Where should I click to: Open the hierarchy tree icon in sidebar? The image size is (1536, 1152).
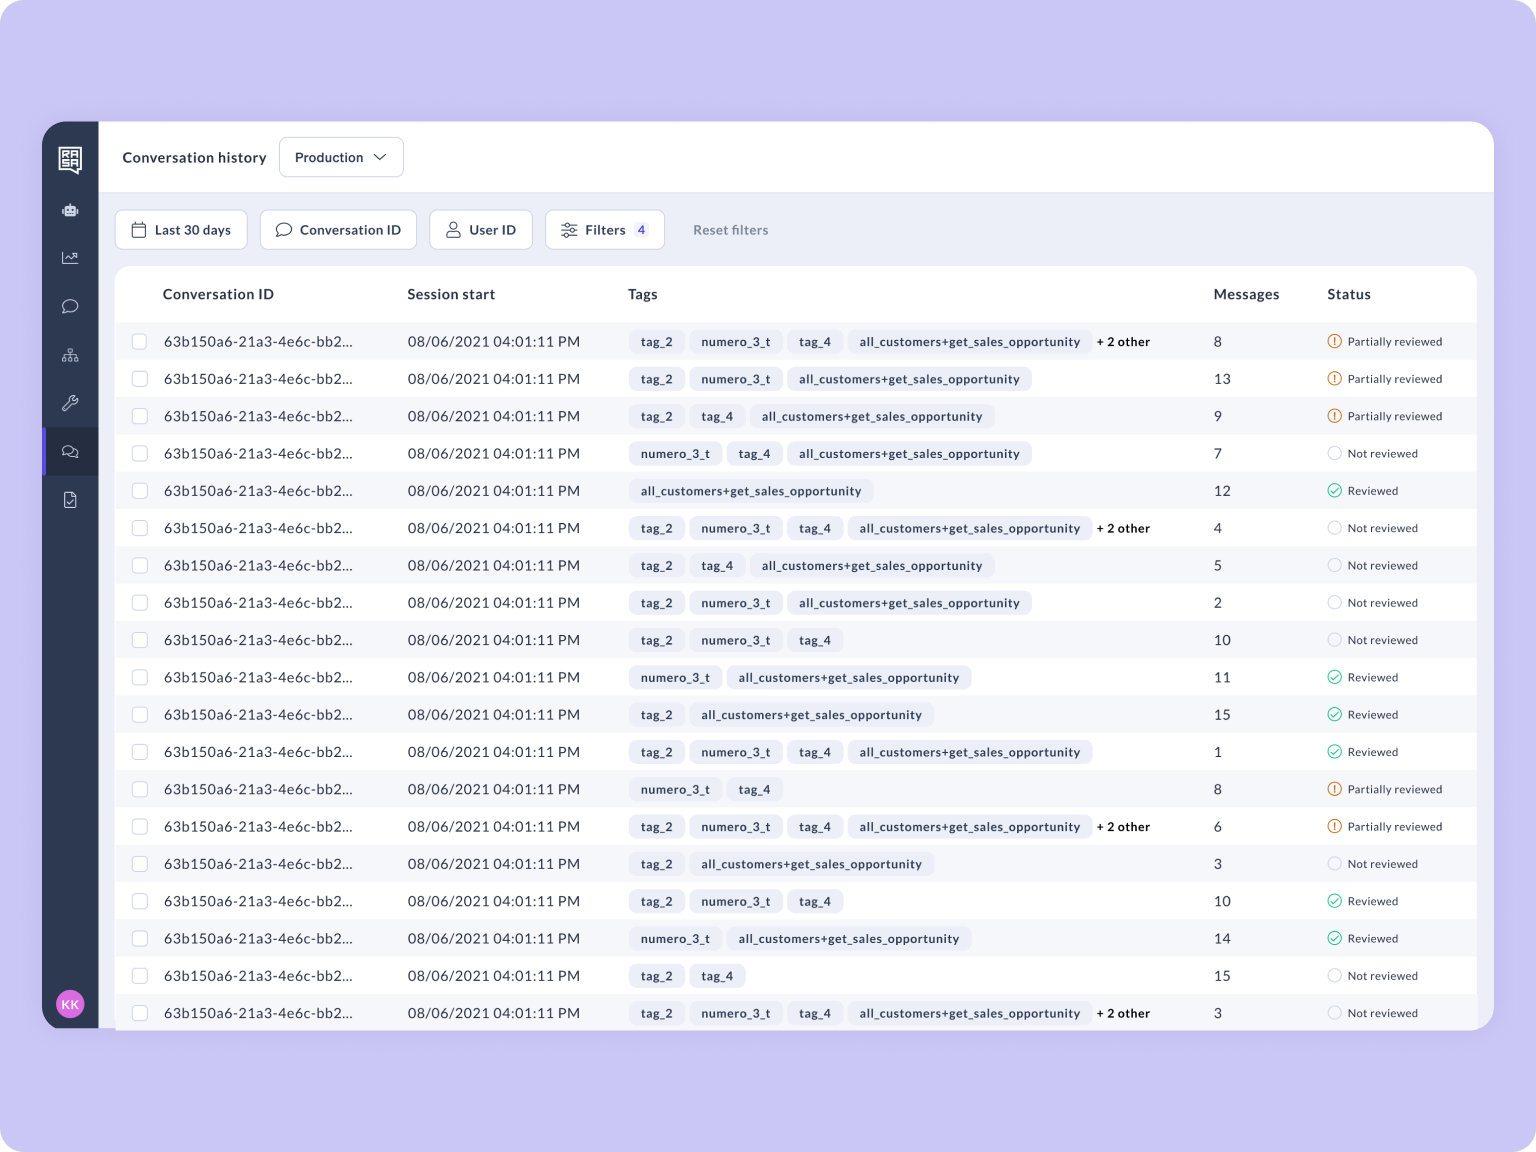pyautogui.click(x=70, y=355)
